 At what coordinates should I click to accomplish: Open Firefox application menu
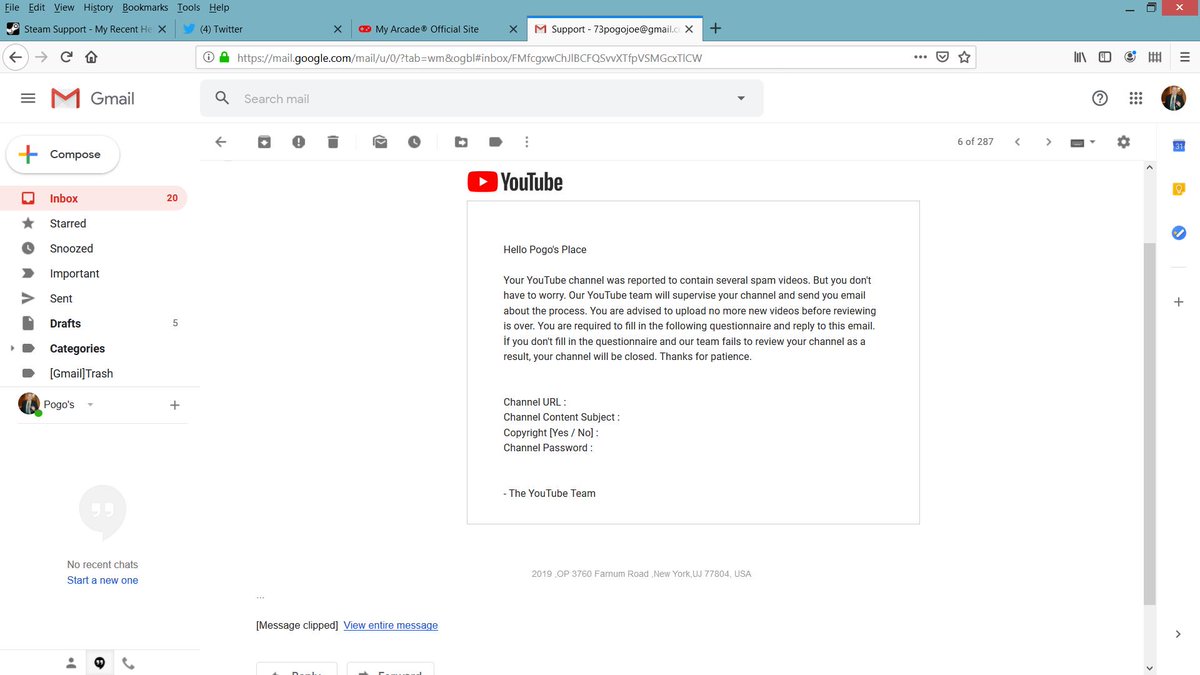[x=1183, y=57]
